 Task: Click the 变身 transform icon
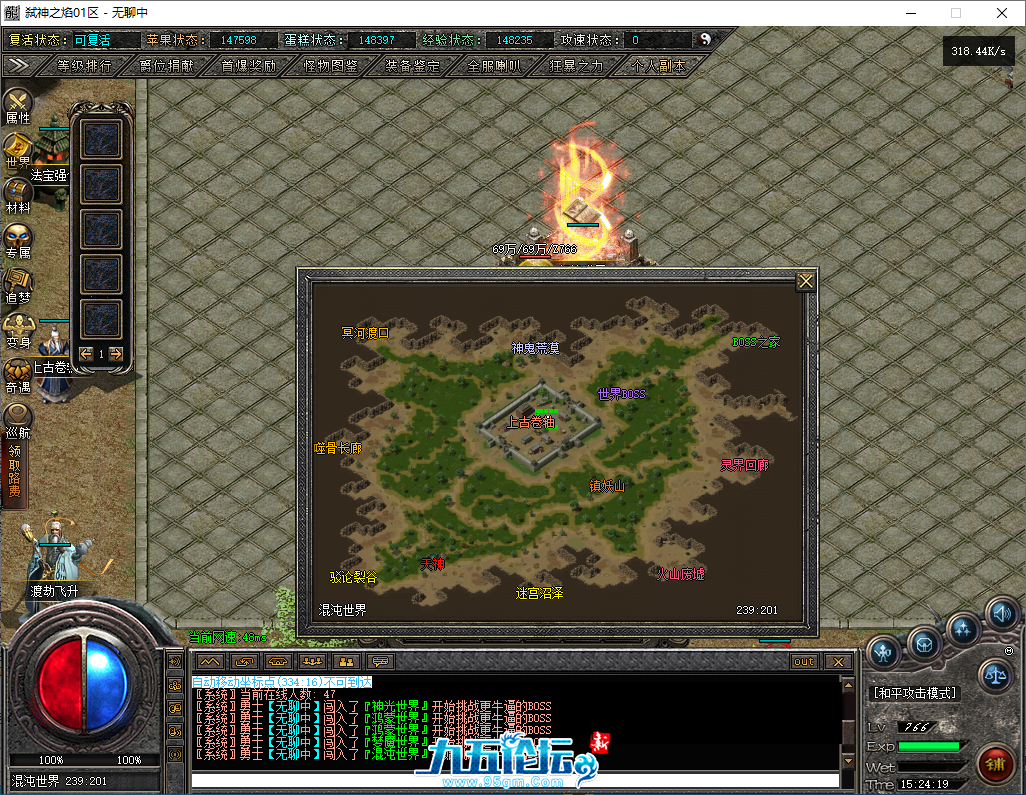click(x=18, y=329)
